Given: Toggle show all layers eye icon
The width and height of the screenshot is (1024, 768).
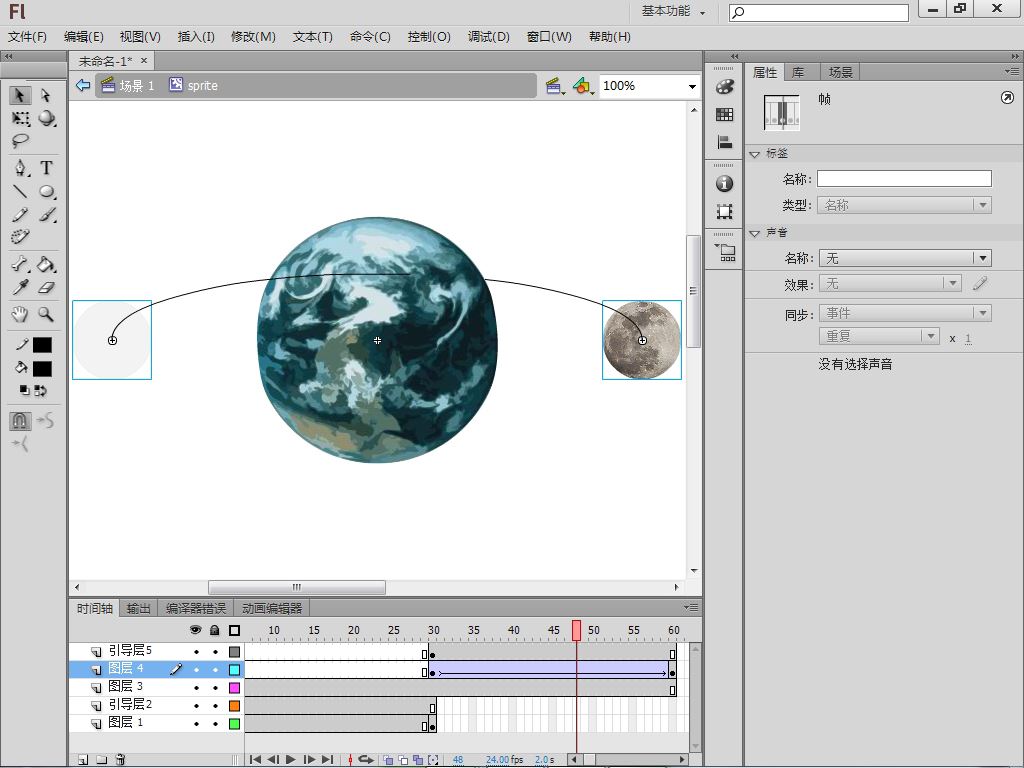Looking at the screenshot, I should [195, 630].
